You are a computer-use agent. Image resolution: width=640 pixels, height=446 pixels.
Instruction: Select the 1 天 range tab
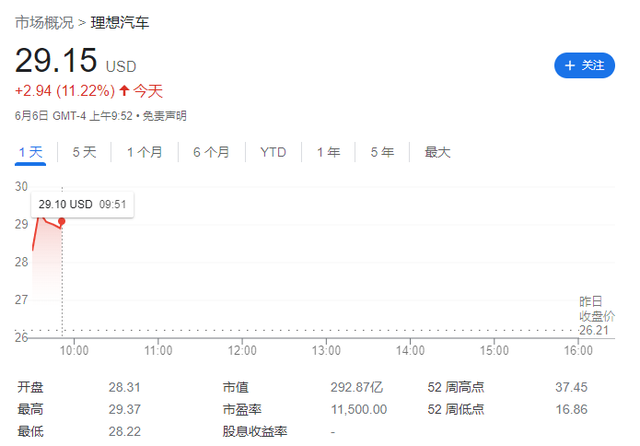click(31, 152)
